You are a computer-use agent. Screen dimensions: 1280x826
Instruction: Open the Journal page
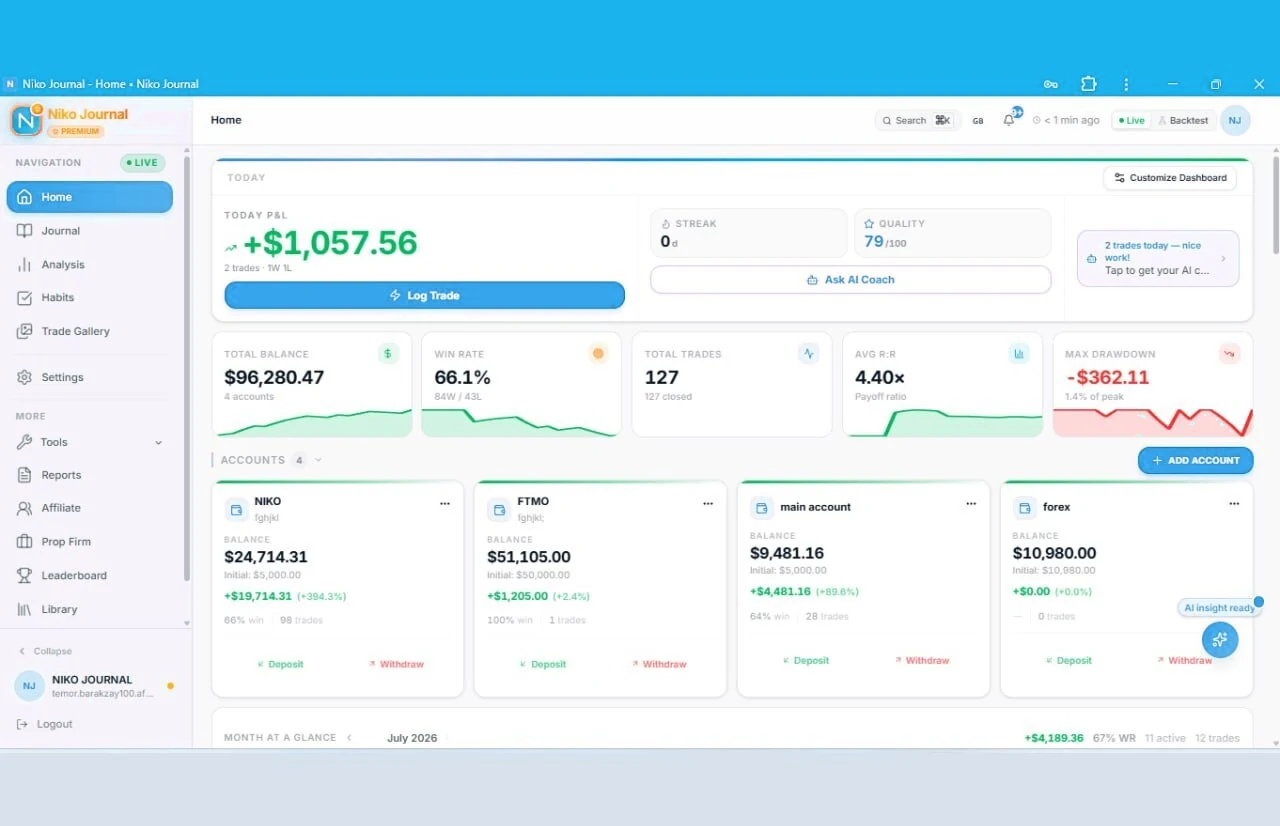coord(90,231)
